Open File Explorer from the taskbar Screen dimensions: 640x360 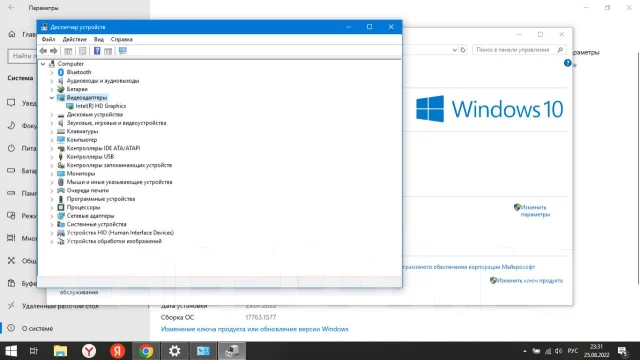tap(60, 351)
